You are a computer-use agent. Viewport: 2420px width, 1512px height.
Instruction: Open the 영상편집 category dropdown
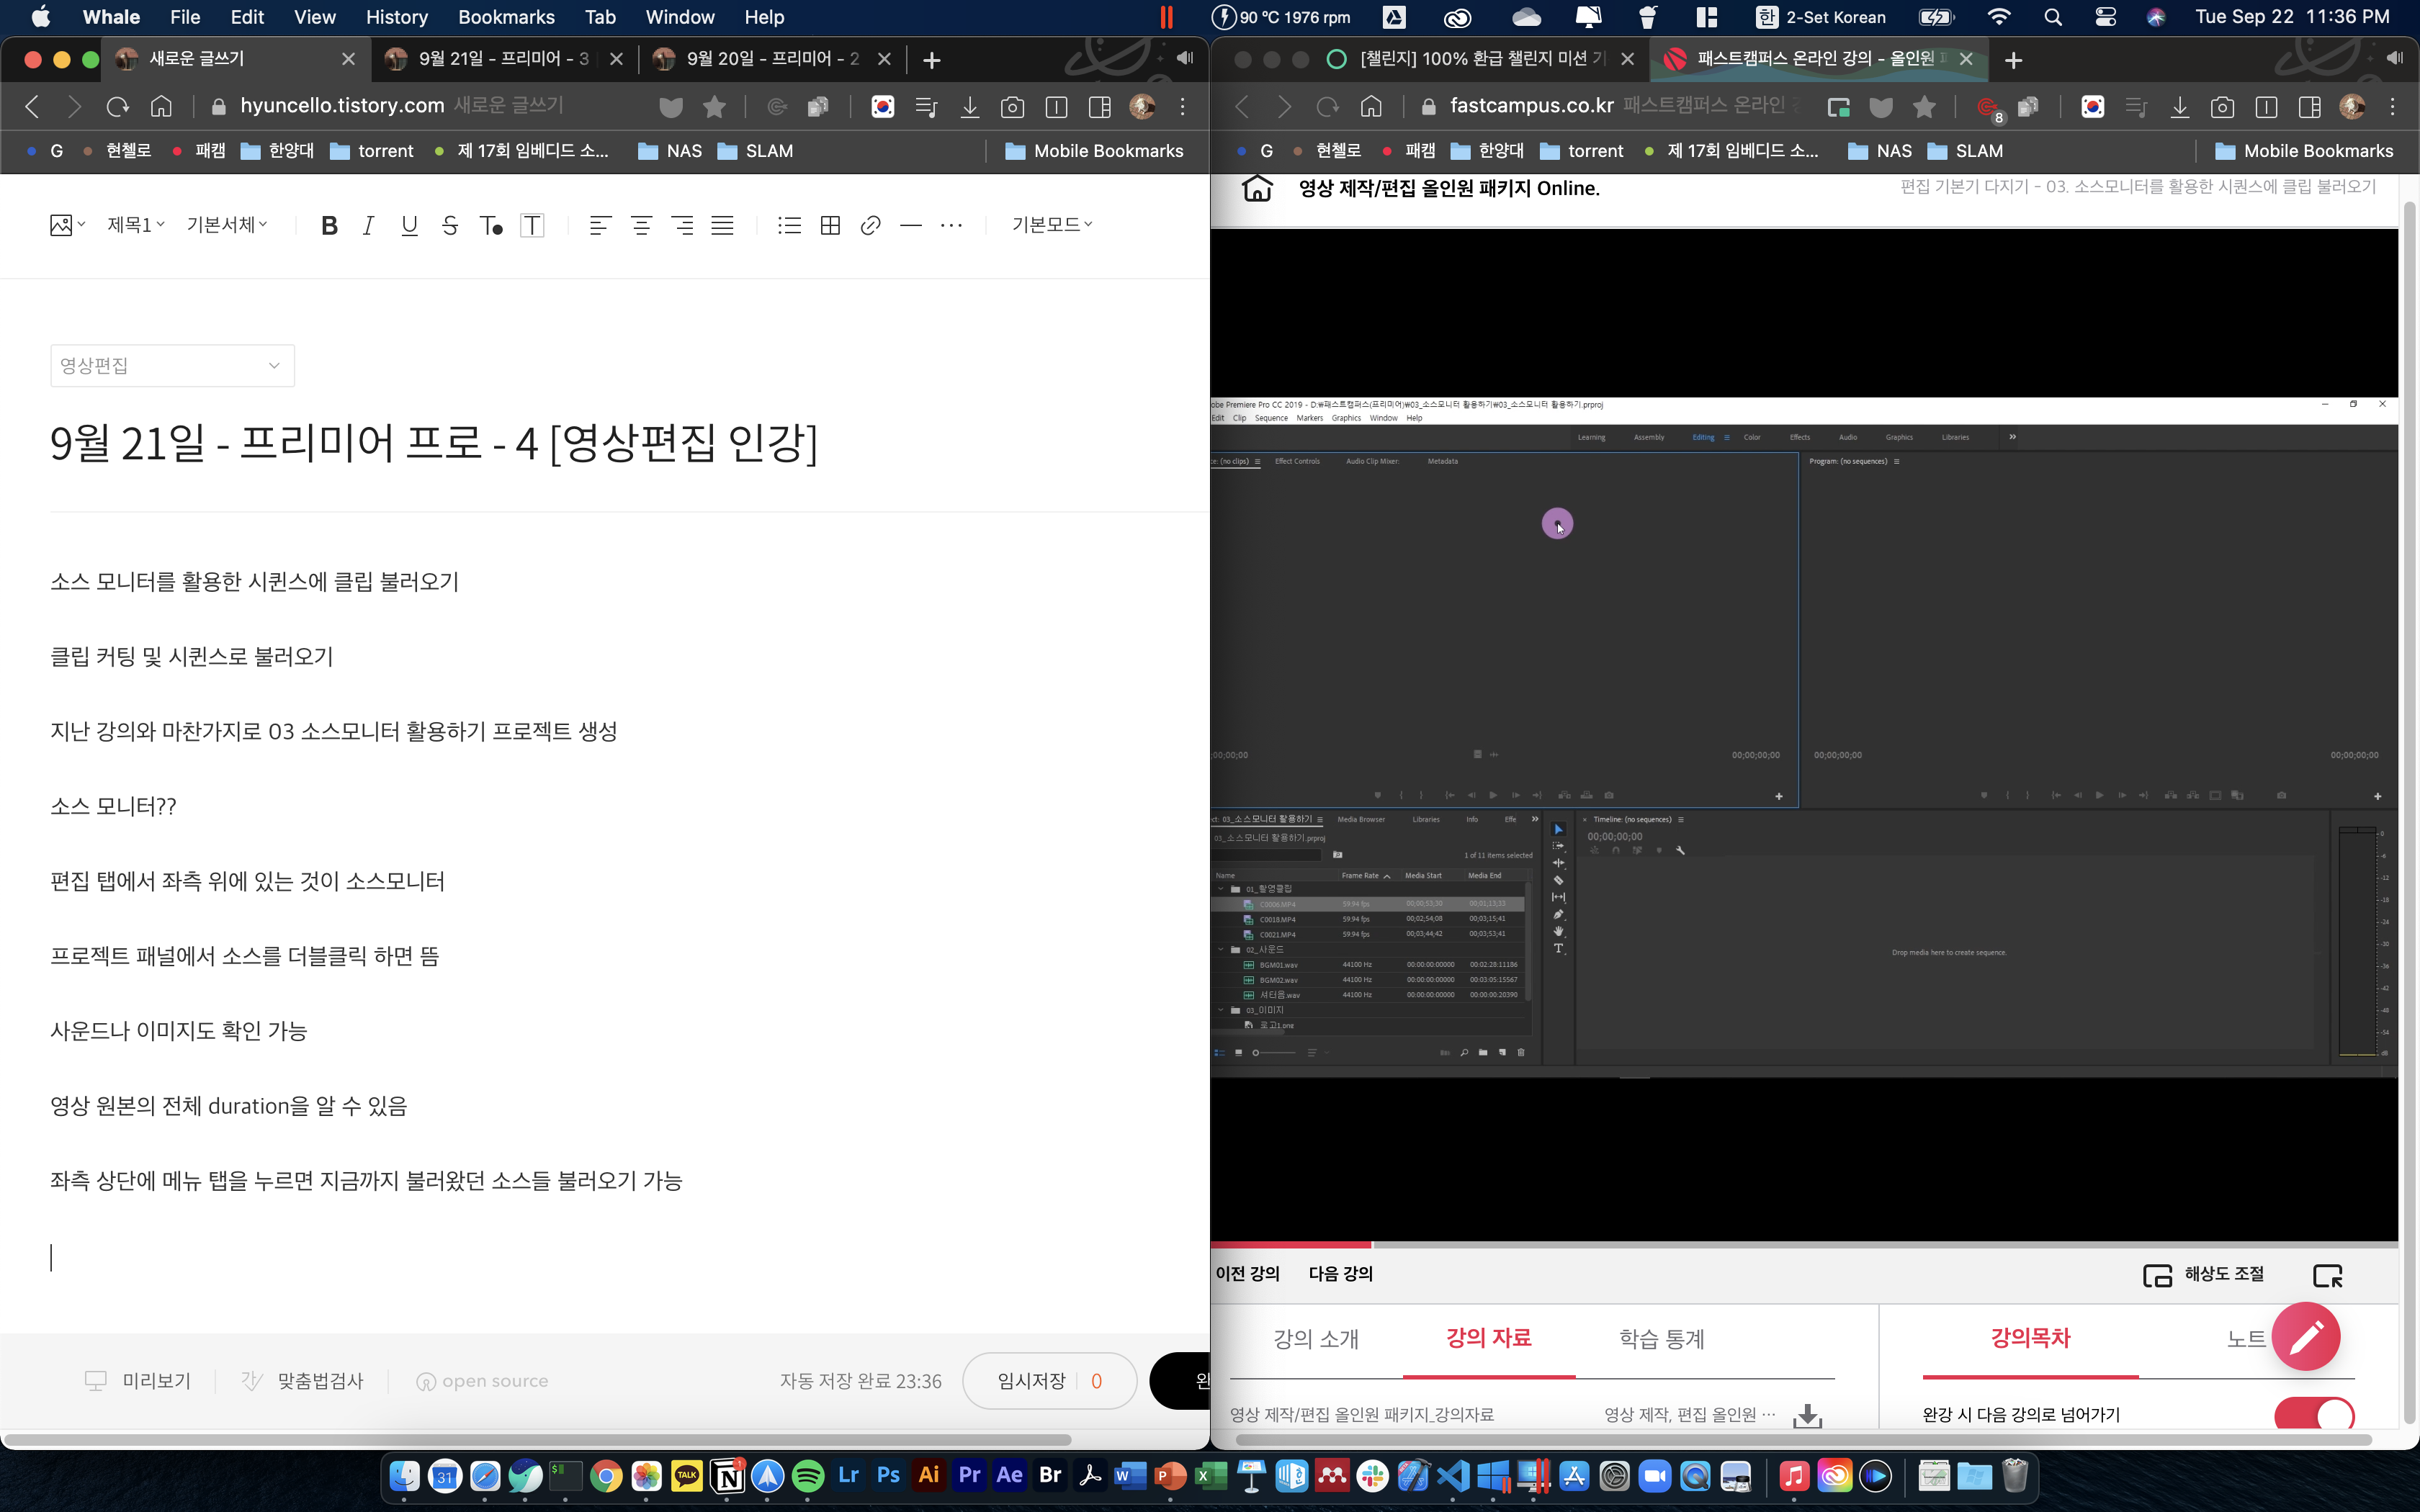pos(172,366)
